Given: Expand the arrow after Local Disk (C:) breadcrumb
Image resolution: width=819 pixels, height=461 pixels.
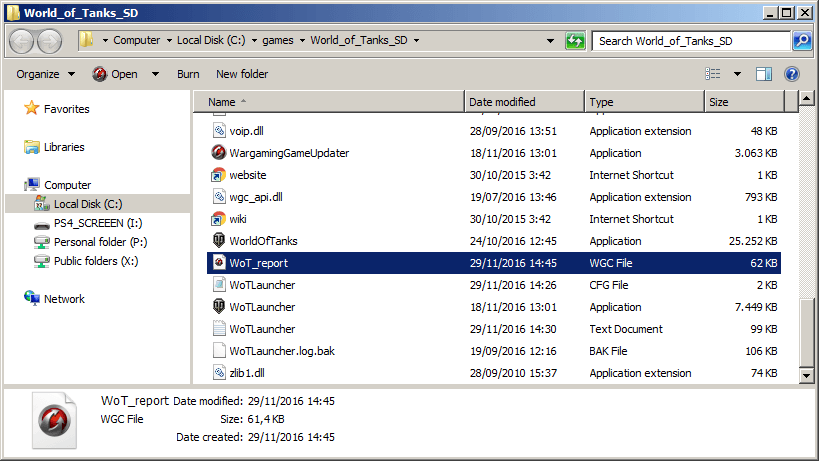Looking at the screenshot, I should [x=254, y=41].
